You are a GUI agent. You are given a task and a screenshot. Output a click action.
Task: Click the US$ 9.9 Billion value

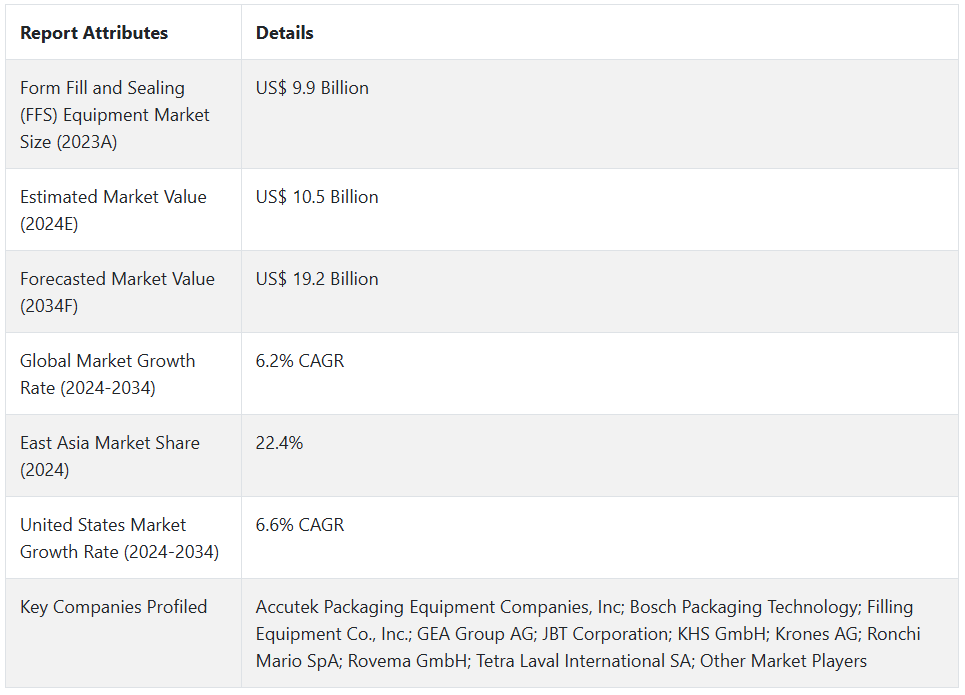coord(312,88)
